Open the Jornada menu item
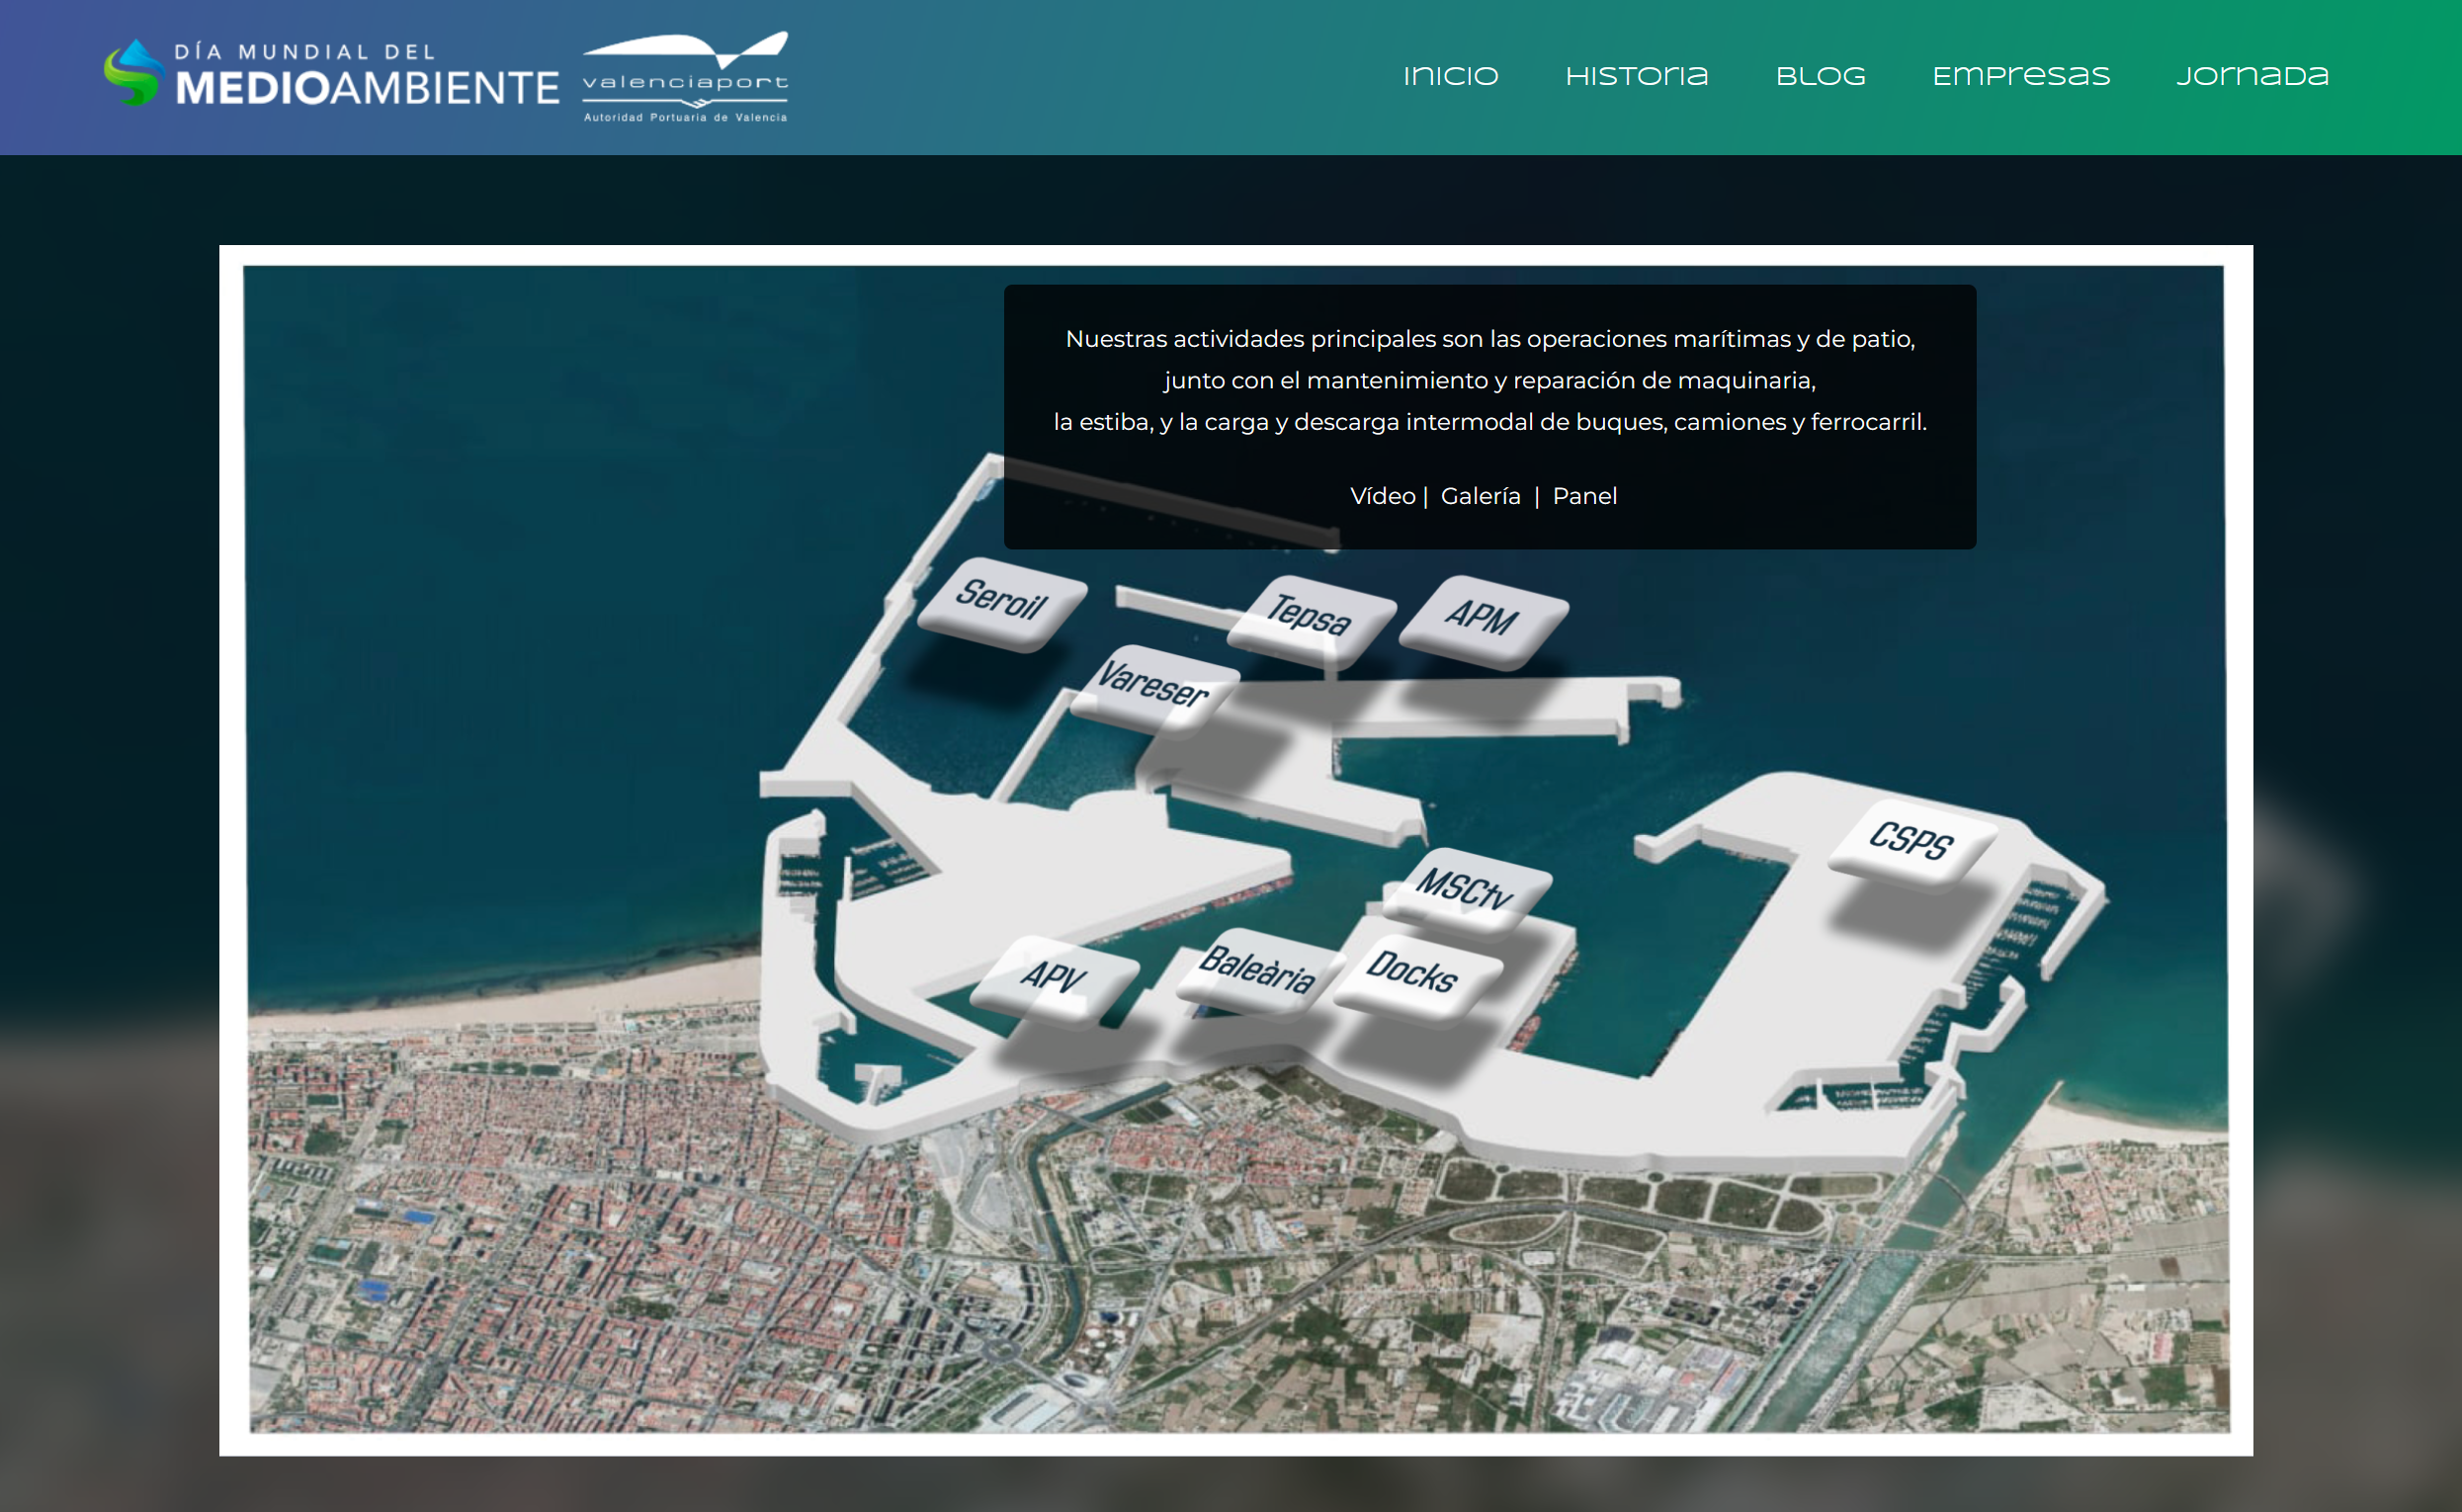The height and width of the screenshot is (1512, 2462). click(2252, 76)
